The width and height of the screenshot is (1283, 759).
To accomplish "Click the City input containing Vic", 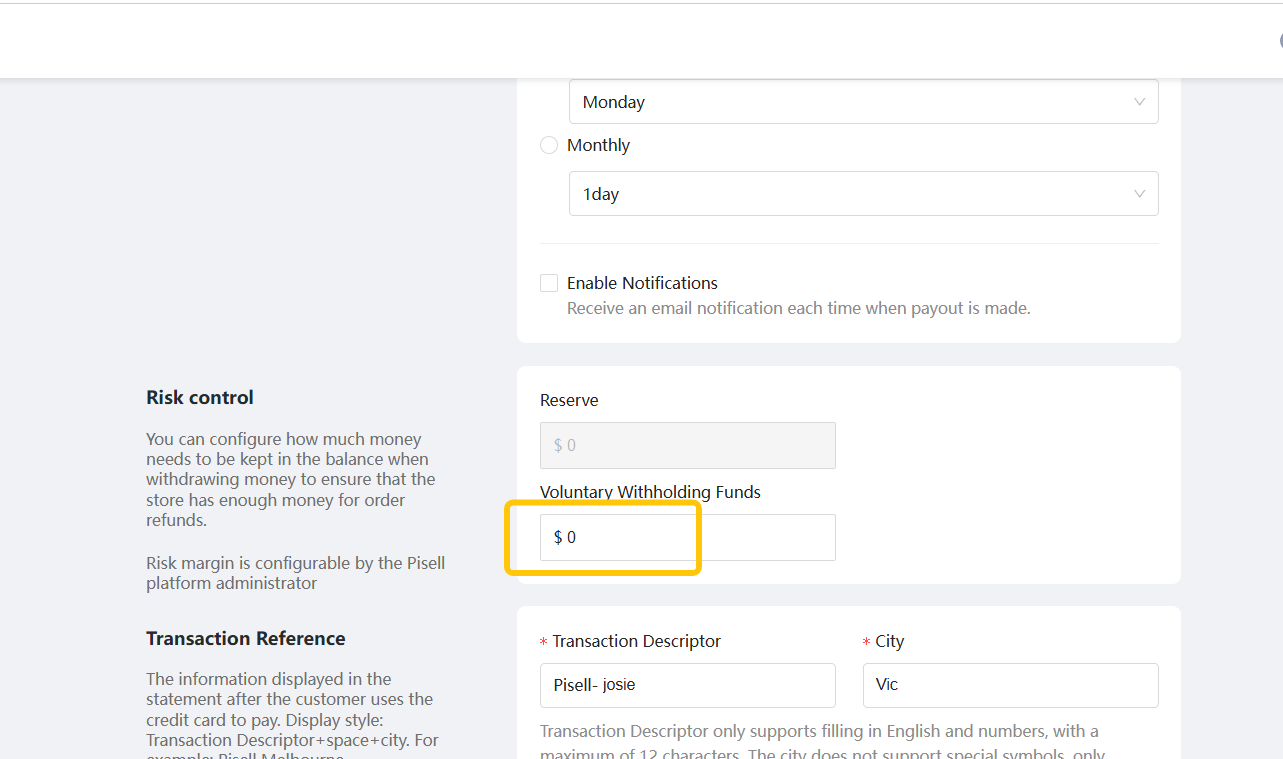I will [x=1010, y=685].
